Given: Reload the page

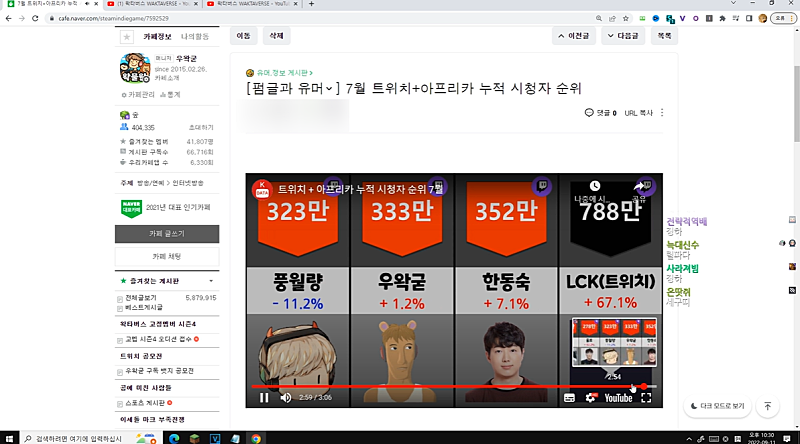Looking at the screenshot, I should pos(35,18).
